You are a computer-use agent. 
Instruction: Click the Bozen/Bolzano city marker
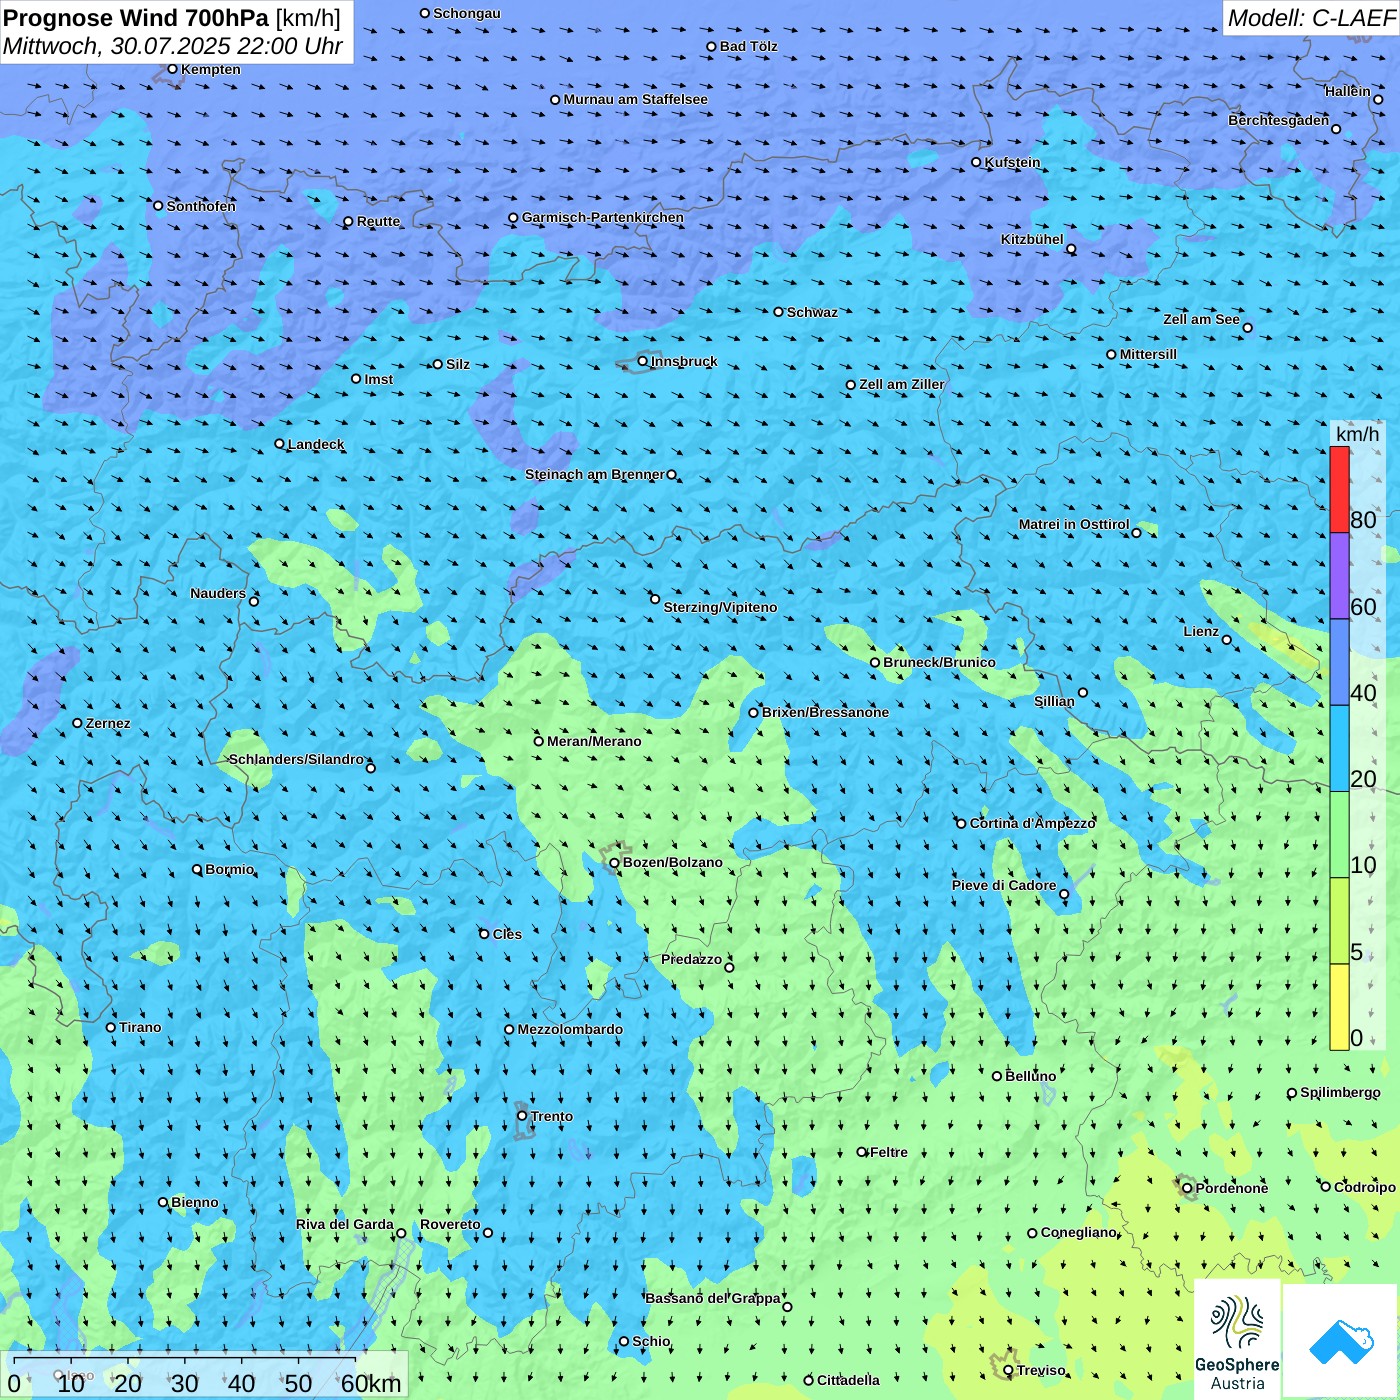tap(614, 862)
